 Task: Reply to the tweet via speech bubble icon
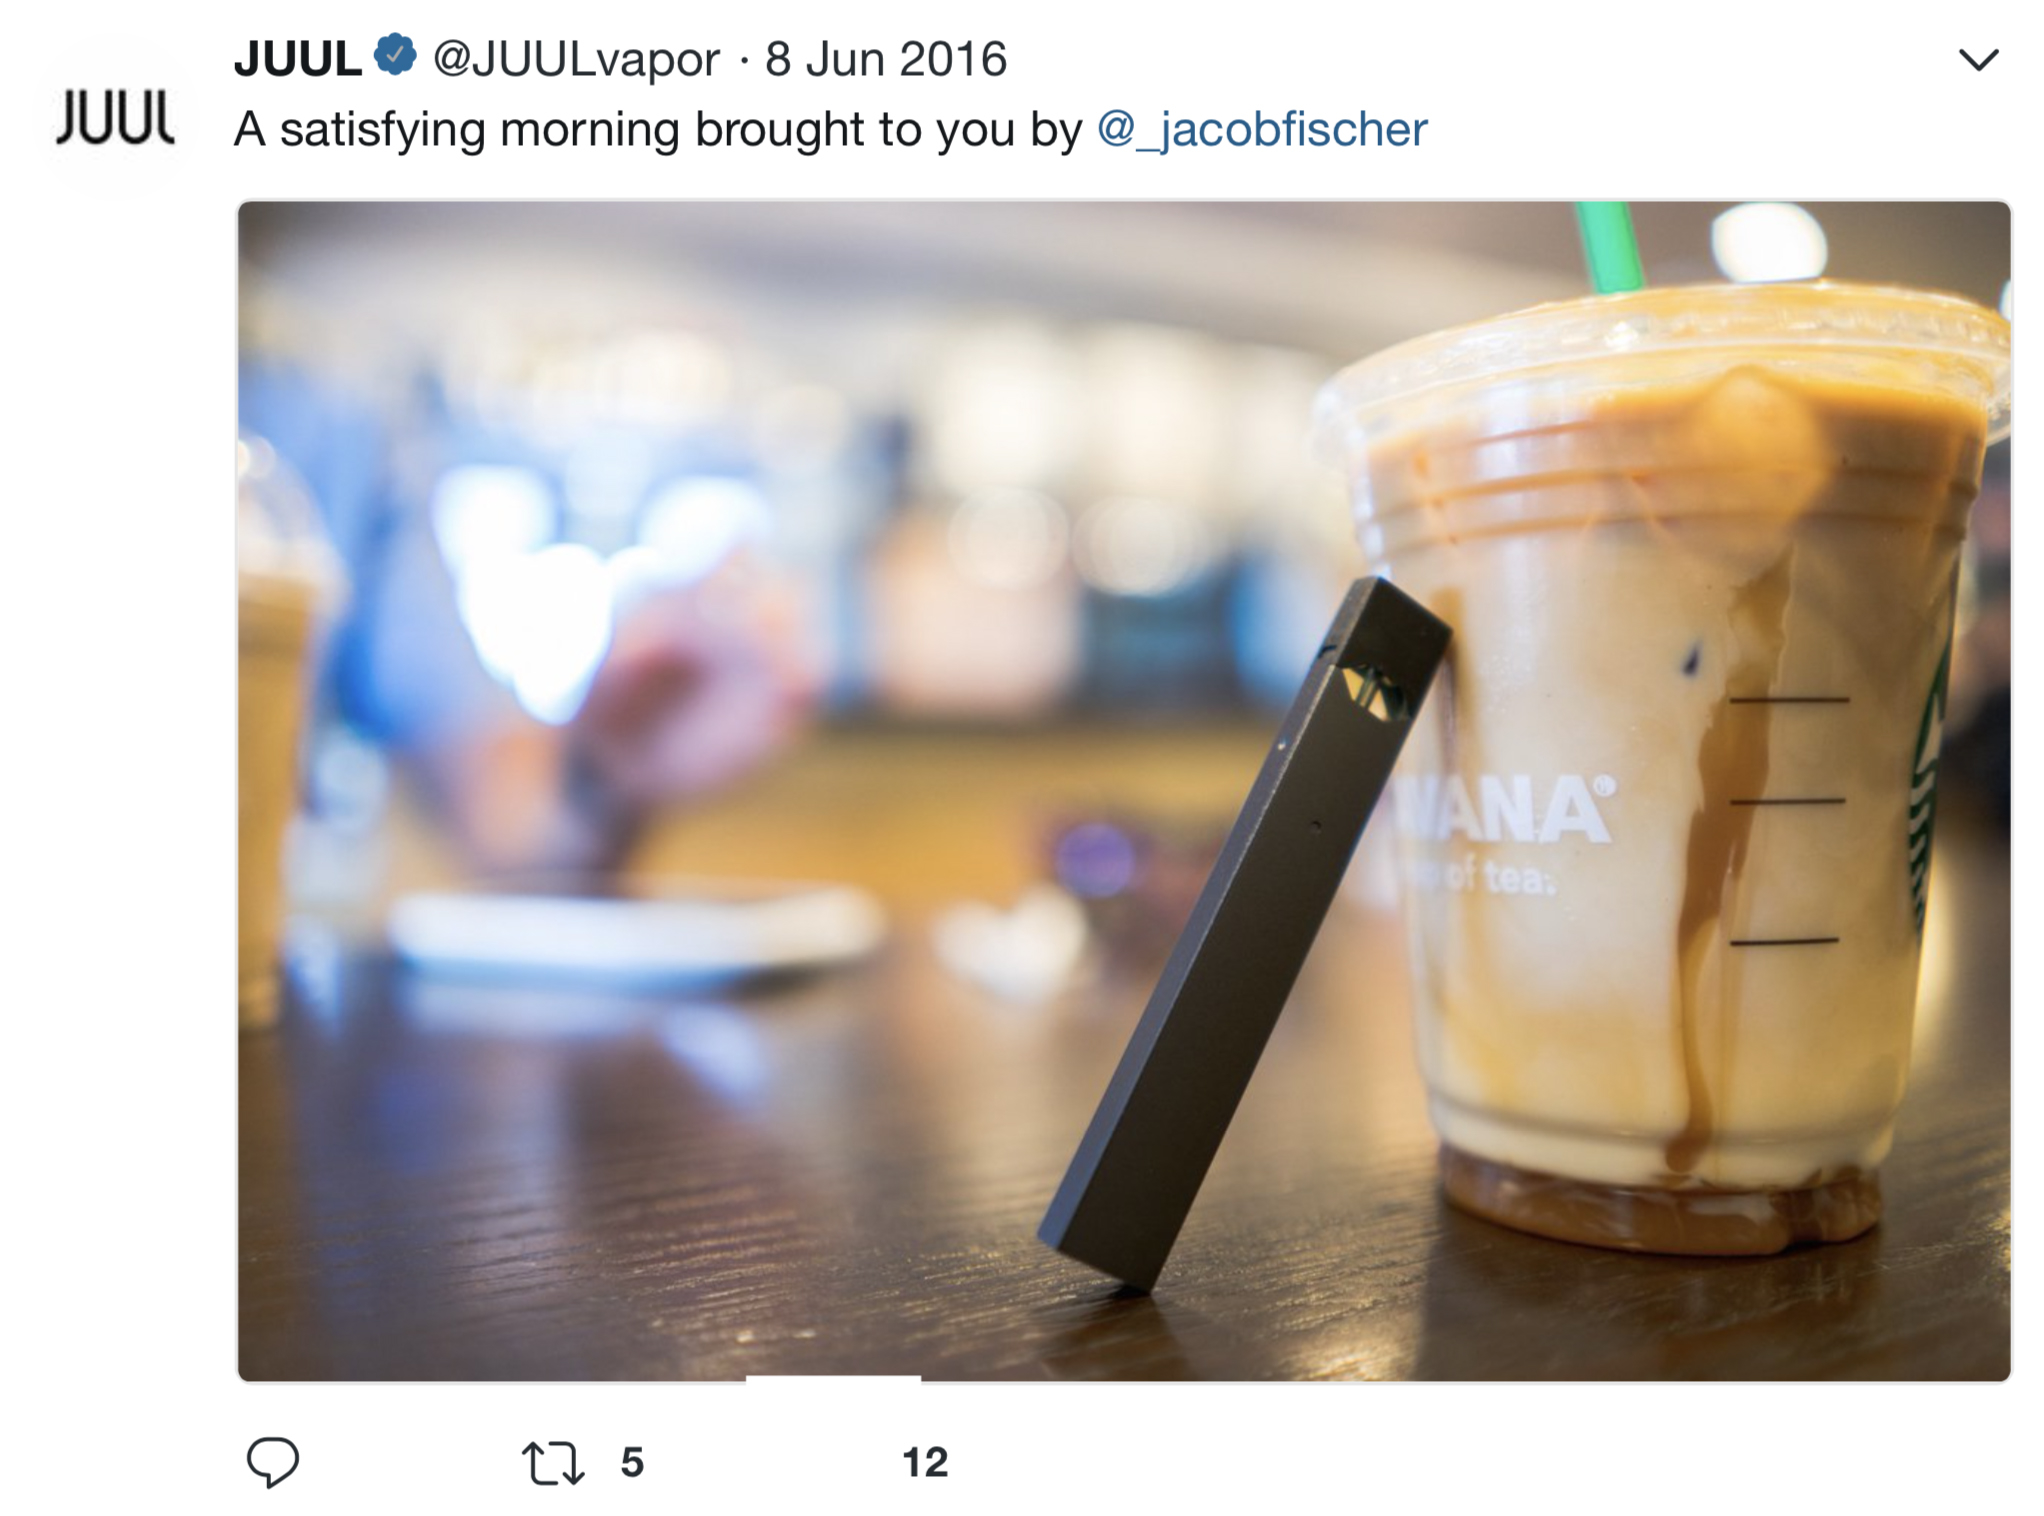(x=273, y=1462)
